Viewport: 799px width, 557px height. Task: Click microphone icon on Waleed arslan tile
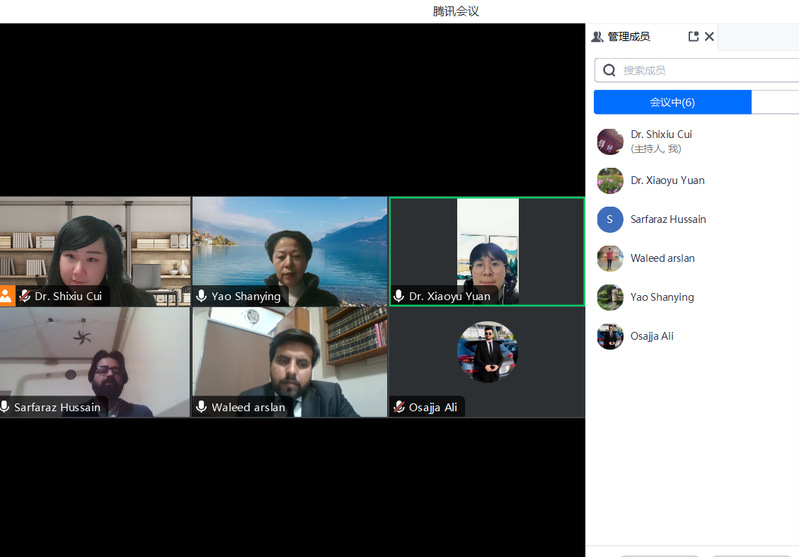[201, 406]
